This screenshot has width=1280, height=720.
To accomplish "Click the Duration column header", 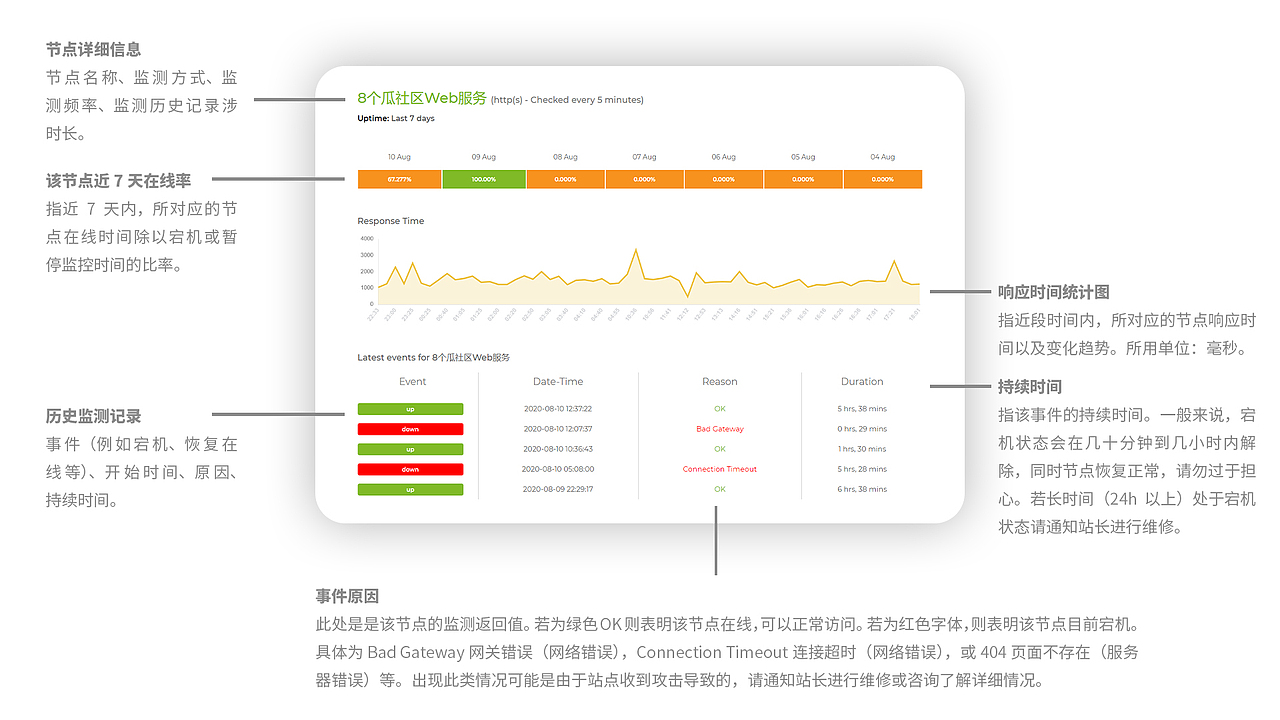I will (x=862, y=381).
